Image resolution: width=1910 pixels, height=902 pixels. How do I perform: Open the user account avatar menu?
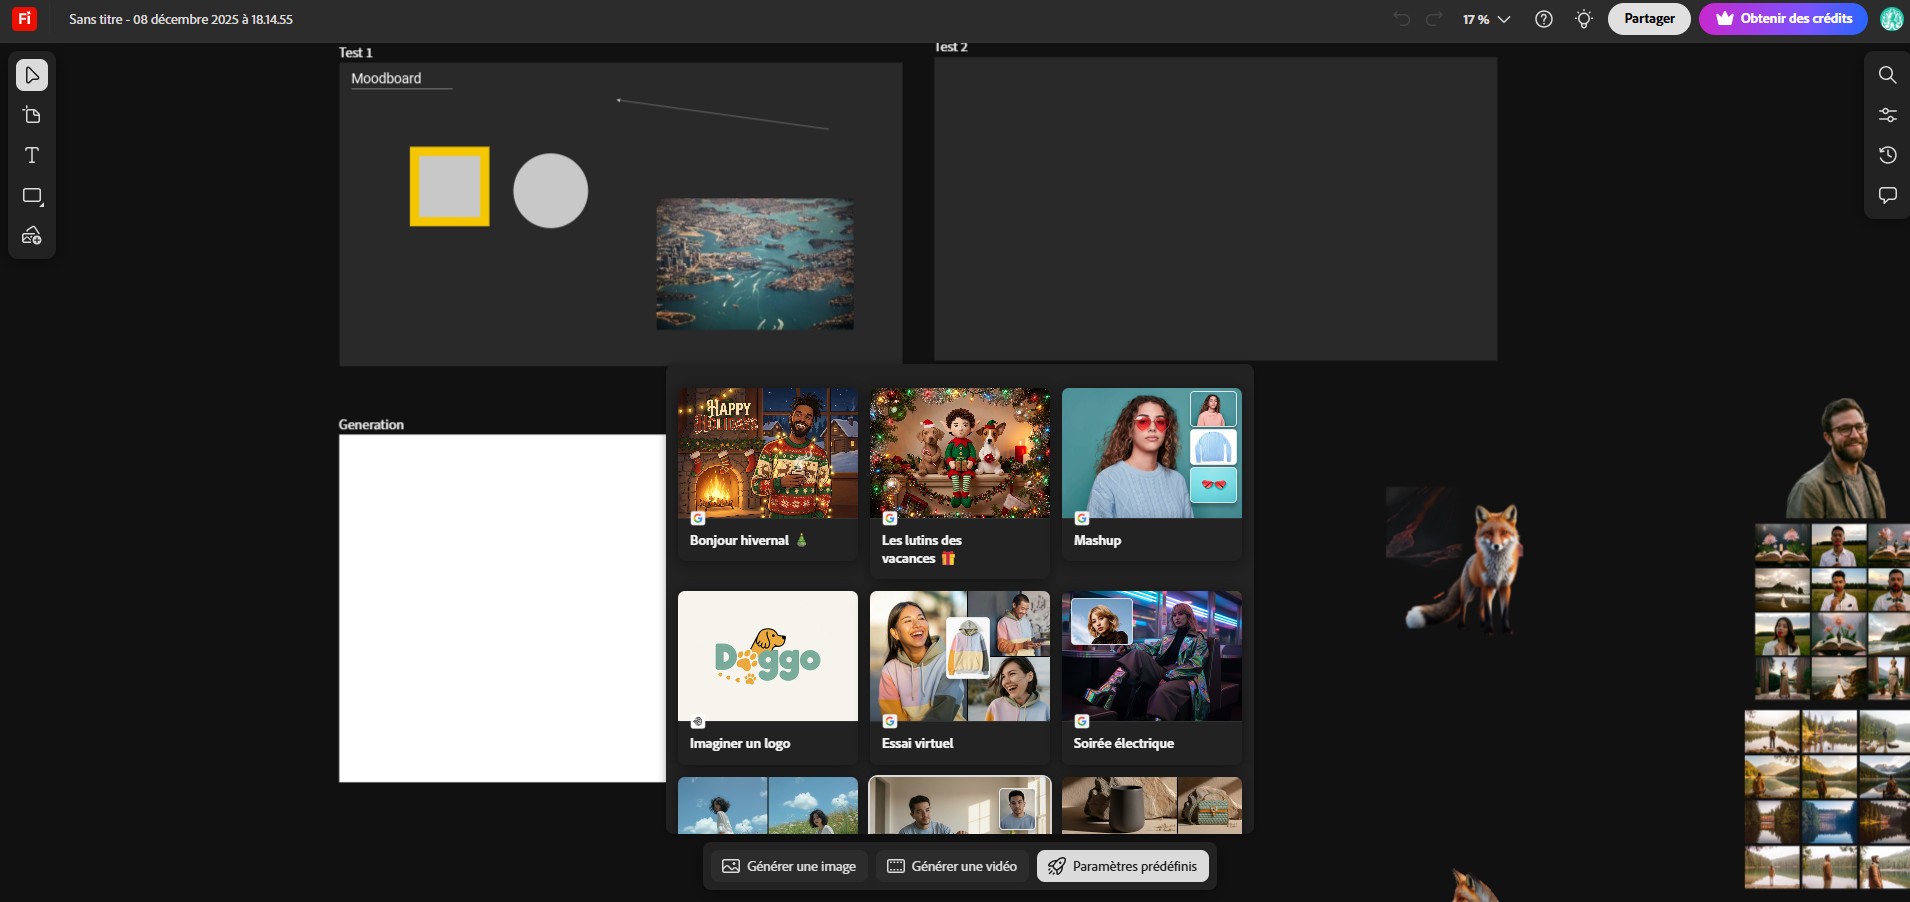[1891, 19]
